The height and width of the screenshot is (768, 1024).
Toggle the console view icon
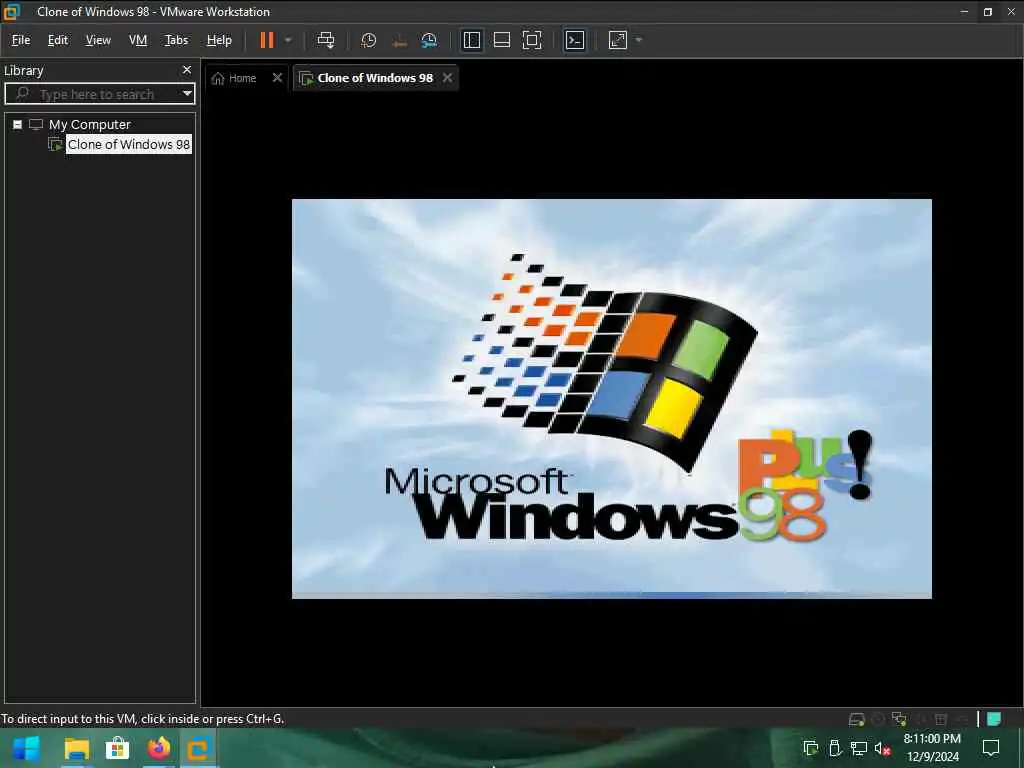(574, 40)
